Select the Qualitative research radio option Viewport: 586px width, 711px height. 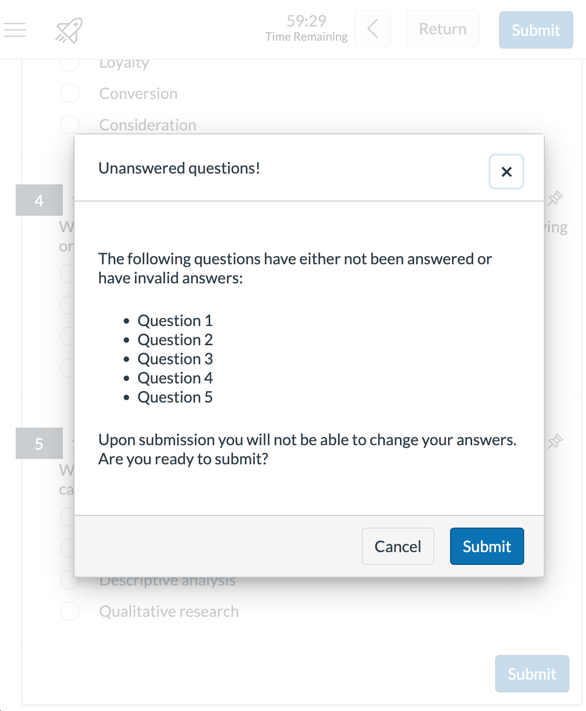69,611
